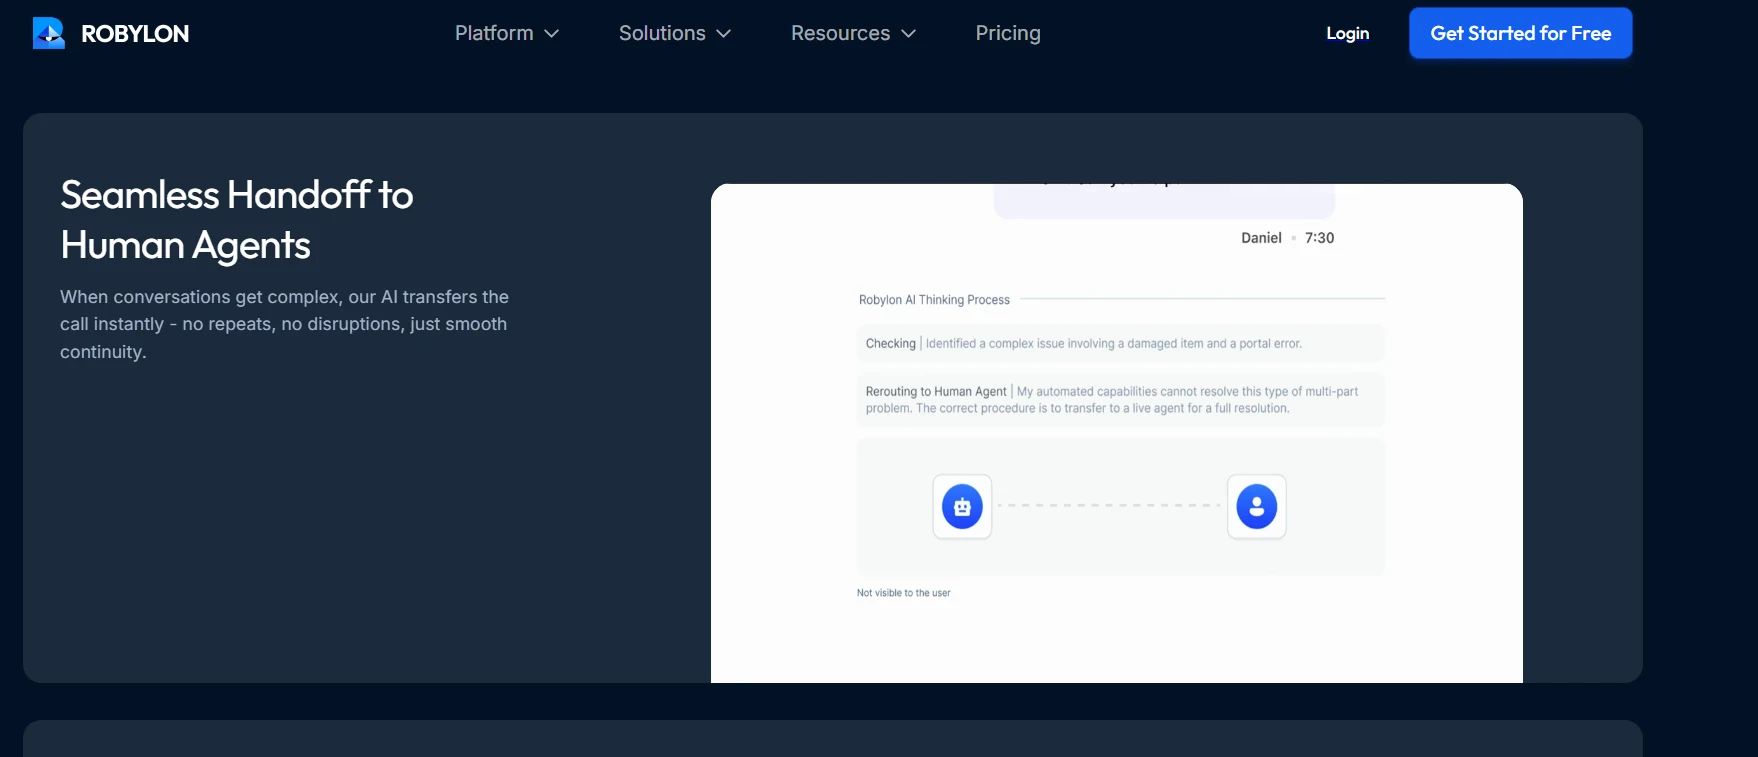Click the handoff demo preview panel
Image resolution: width=1758 pixels, height=757 pixels.
coord(1116,433)
